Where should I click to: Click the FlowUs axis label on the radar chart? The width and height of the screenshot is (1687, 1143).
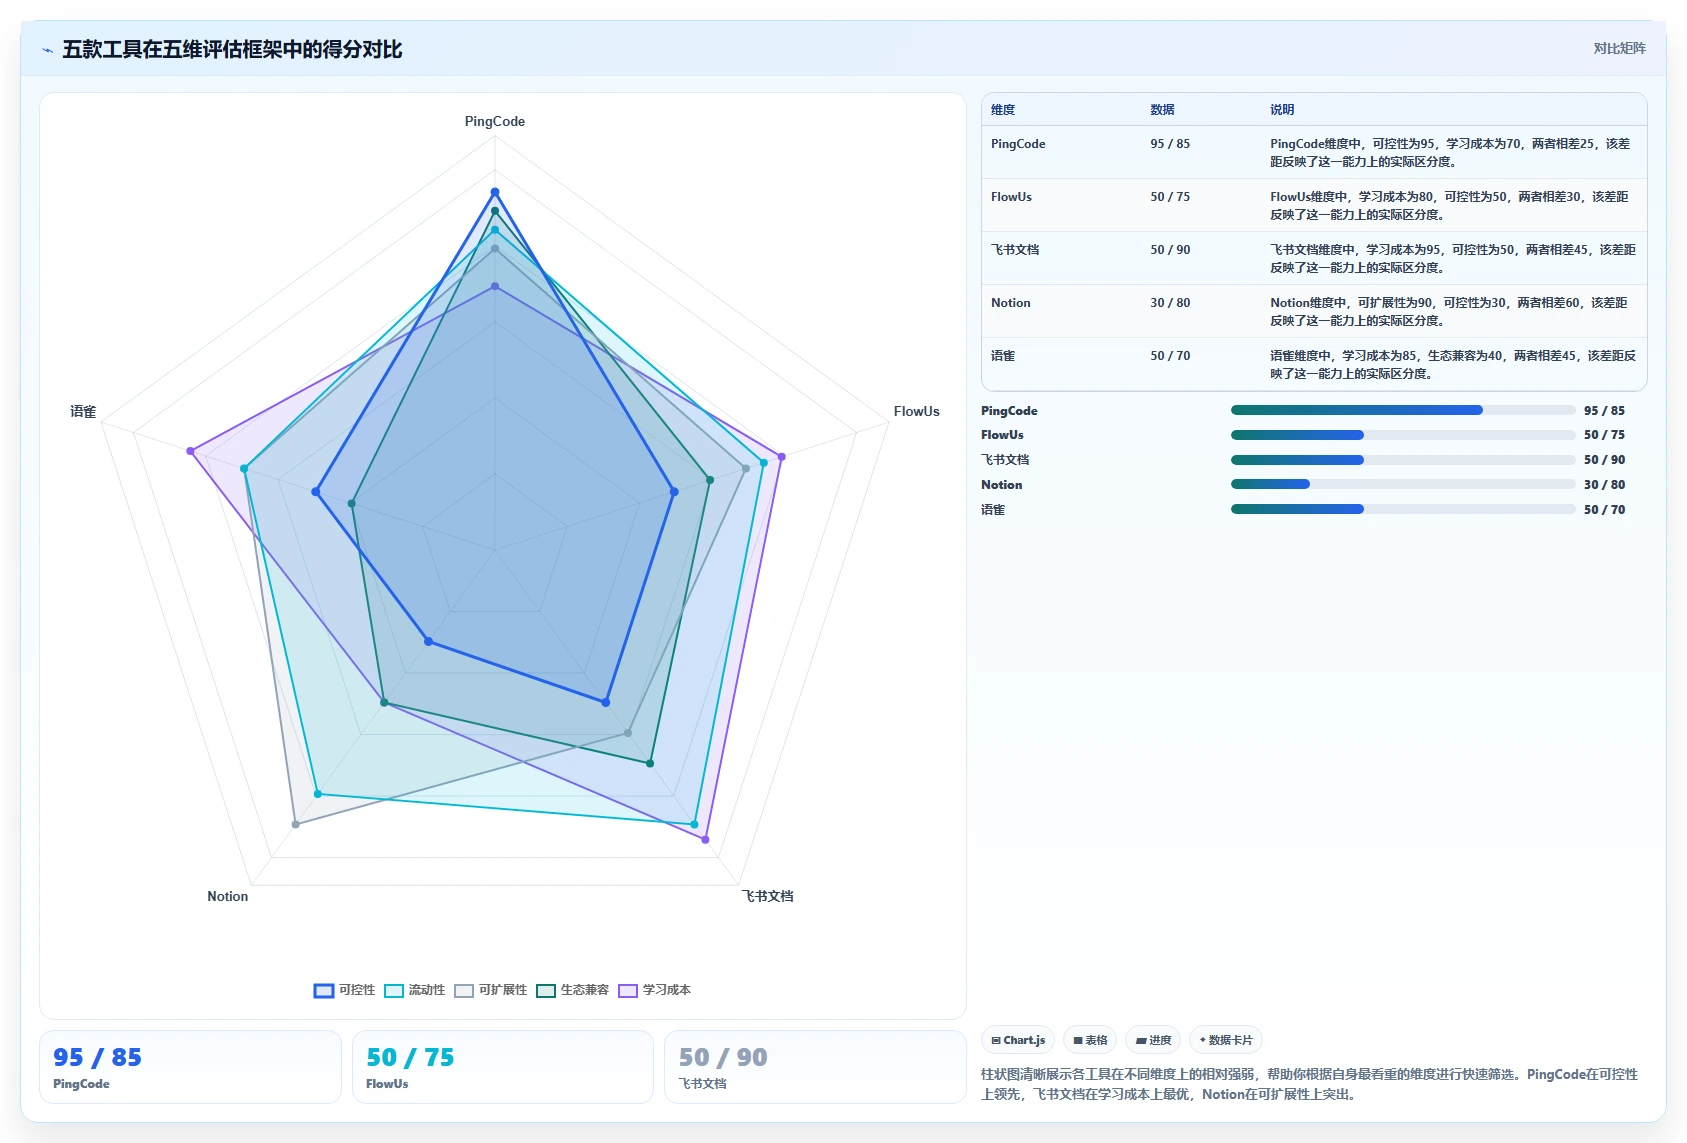(916, 411)
